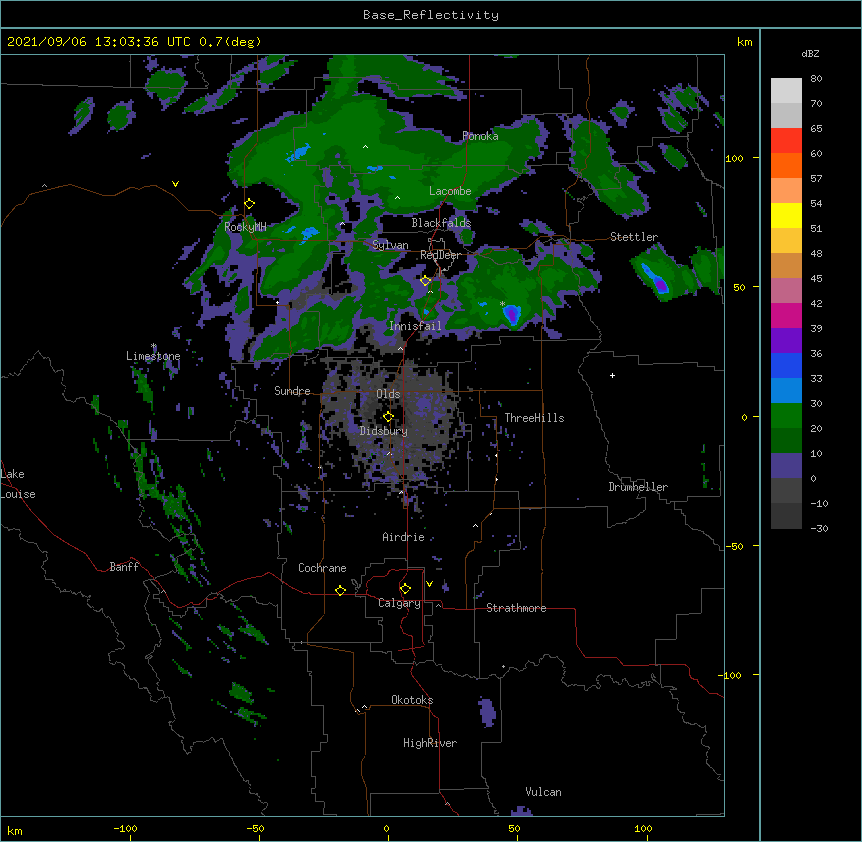This screenshot has height=842, width=862.
Task: Click the yellow diamond marker near RockyMH
Action: (x=249, y=204)
